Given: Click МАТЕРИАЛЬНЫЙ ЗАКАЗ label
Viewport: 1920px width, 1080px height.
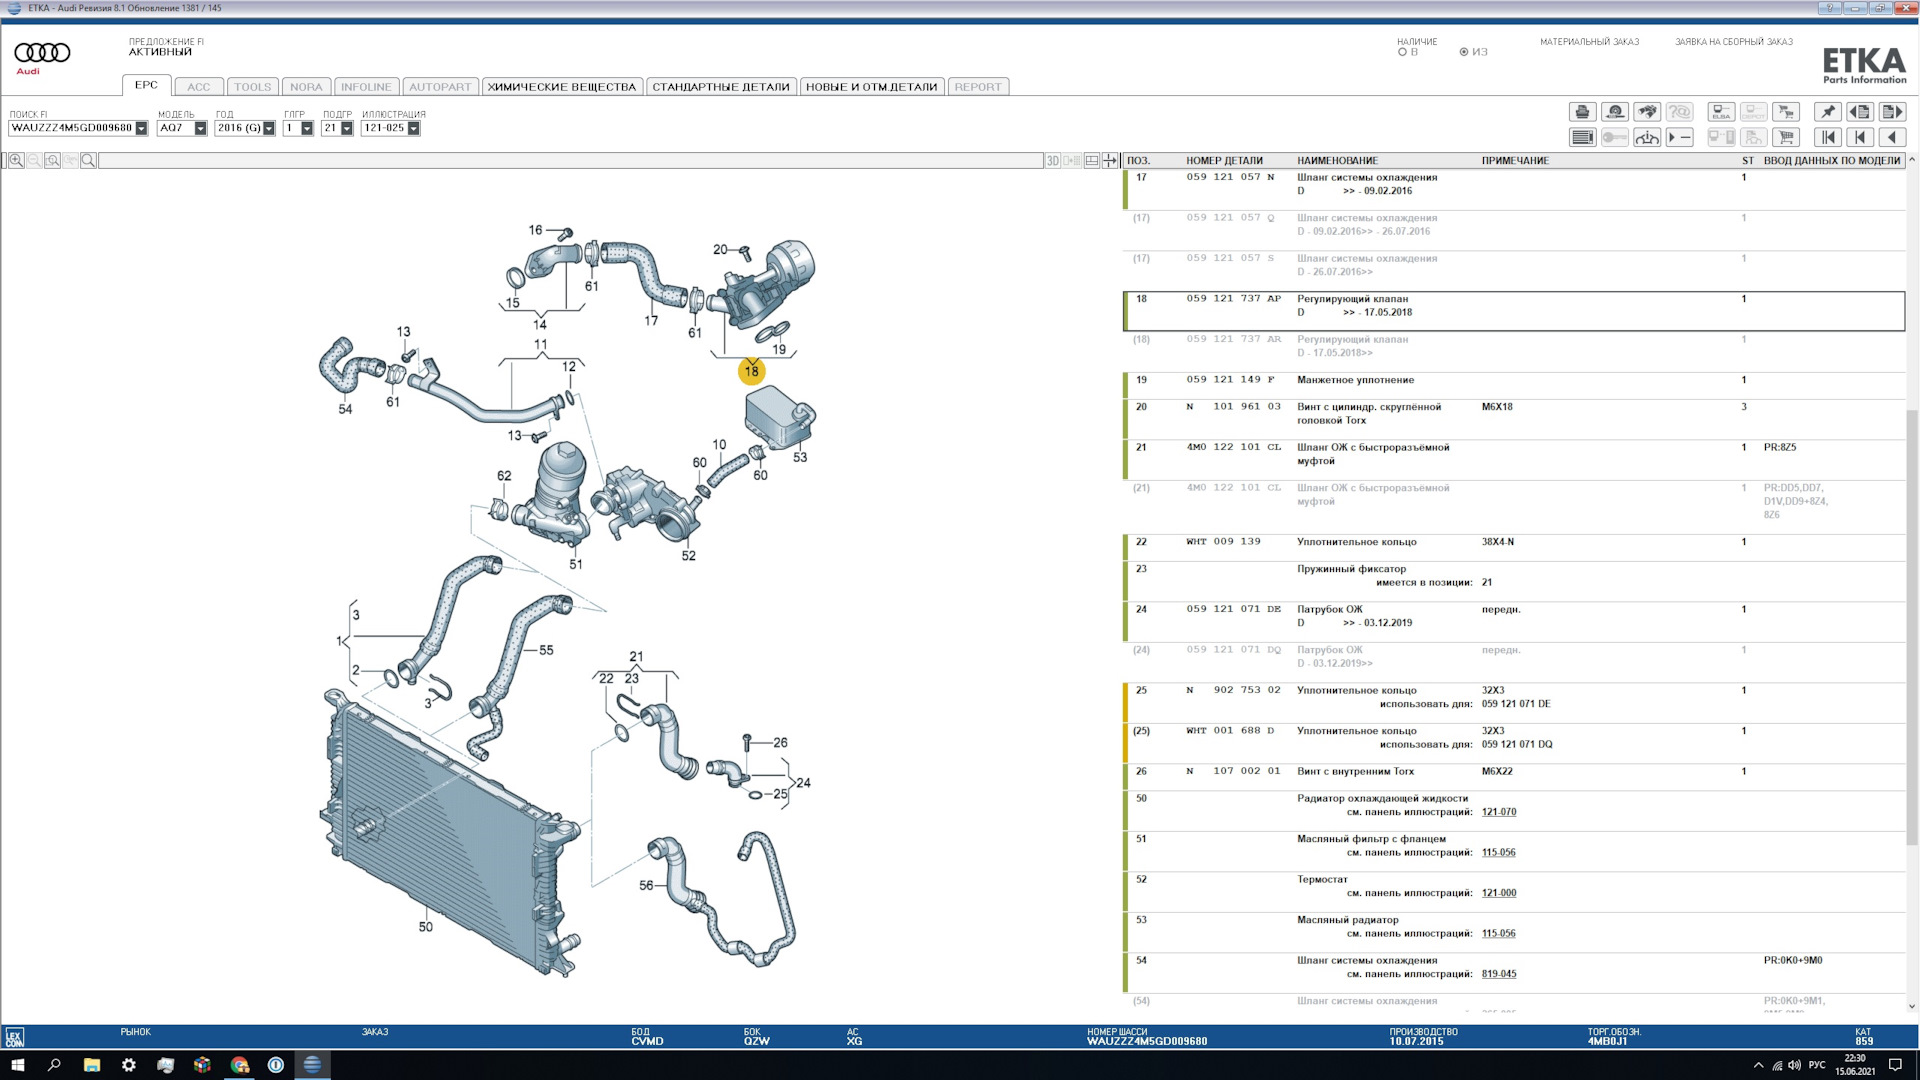Looking at the screenshot, I should point(1589,42).
